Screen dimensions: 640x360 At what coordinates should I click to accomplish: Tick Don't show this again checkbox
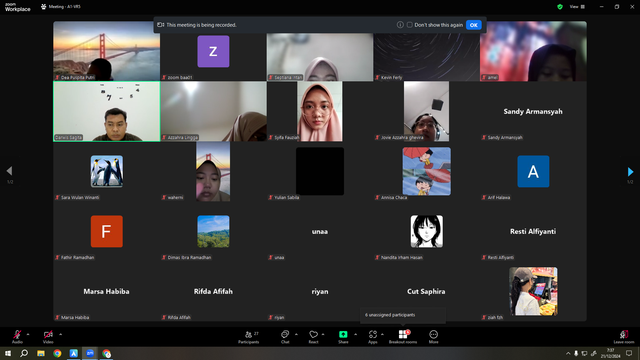point(409,25)
